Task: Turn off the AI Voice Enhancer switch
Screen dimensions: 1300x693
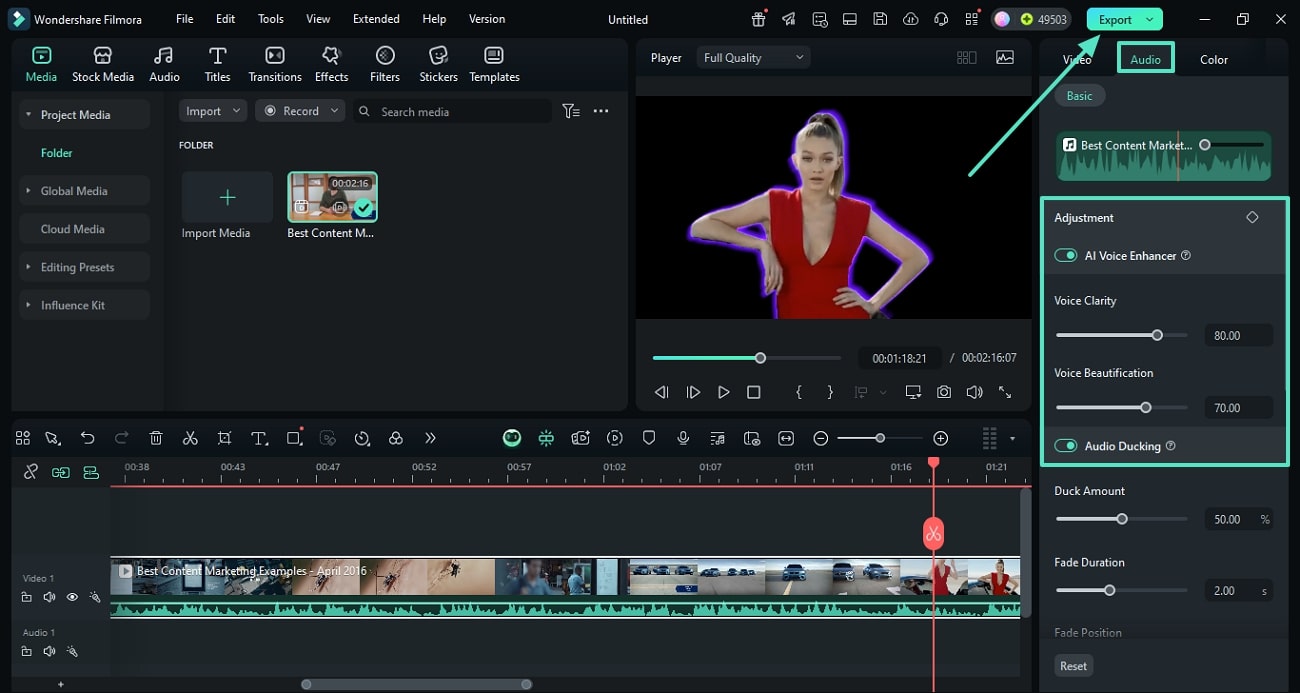Action: pos(1065,255)
